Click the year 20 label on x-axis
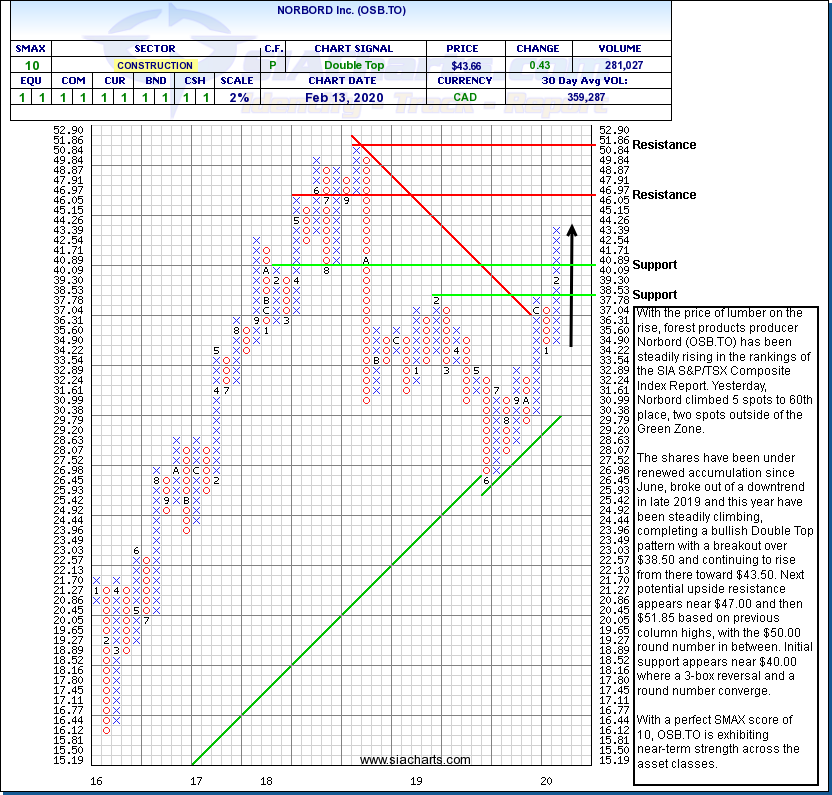The image size is (832, 795). pyautogui.click(x=546, y=780)
